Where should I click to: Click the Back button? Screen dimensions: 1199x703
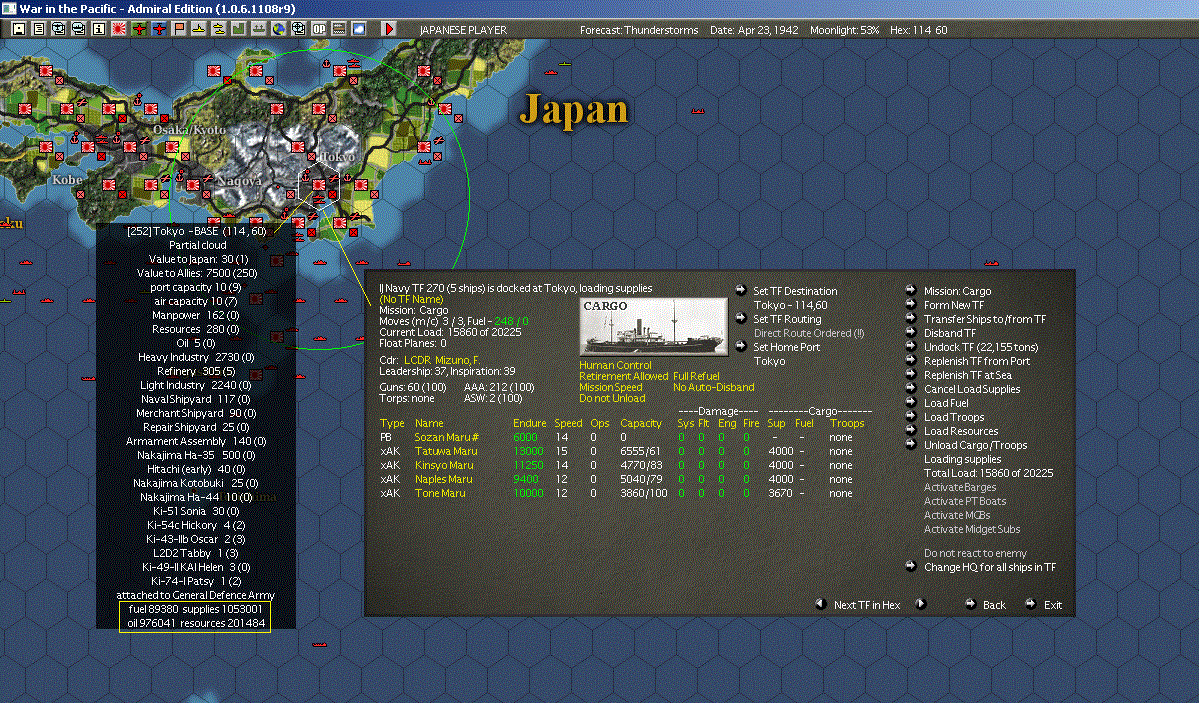tap(993, 604)
